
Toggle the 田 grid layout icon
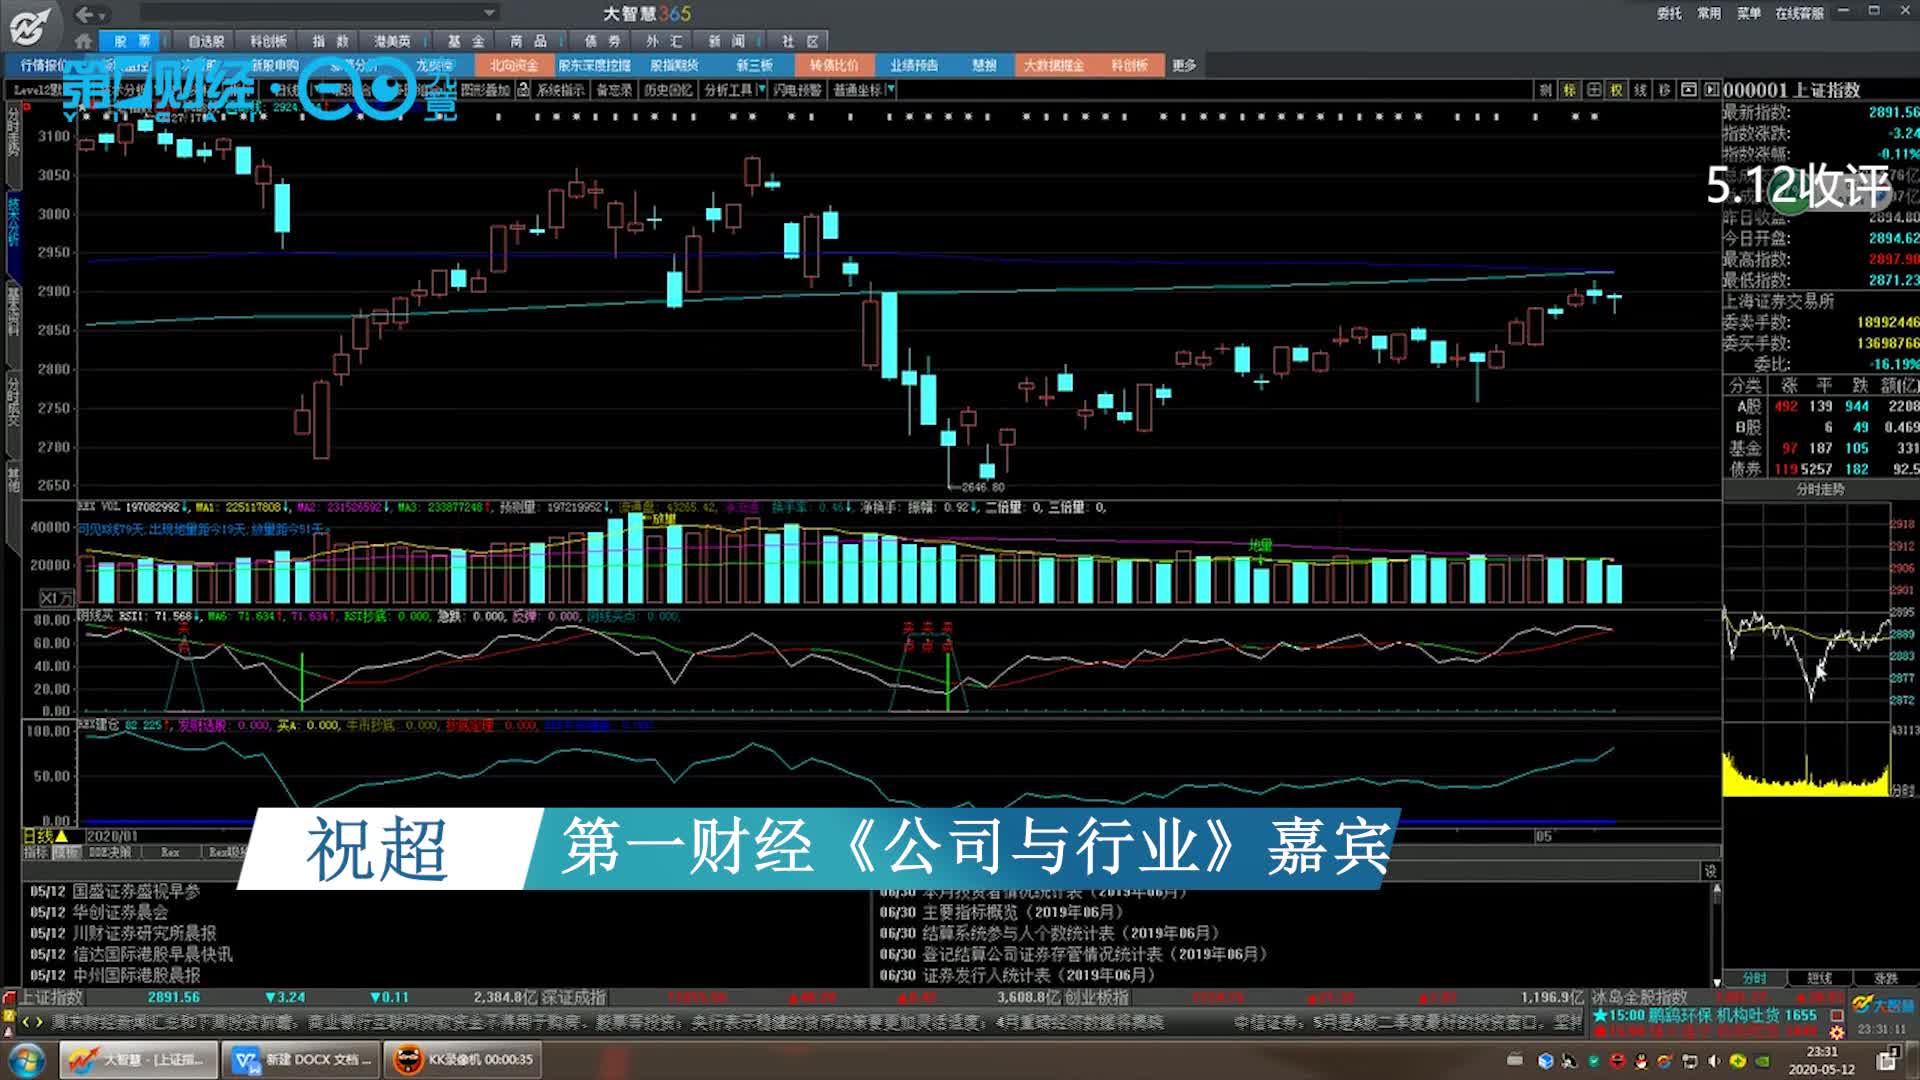click(x=1593, y=90)
